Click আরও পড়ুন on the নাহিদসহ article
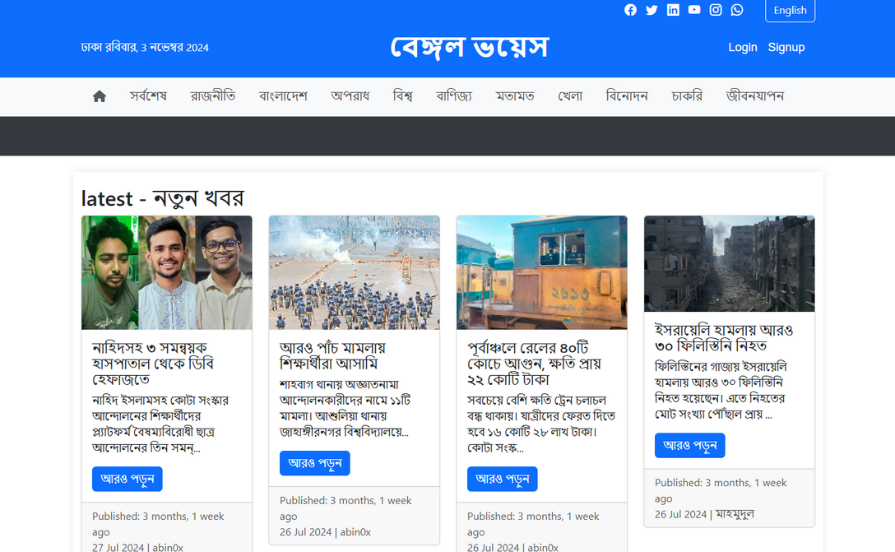 click(127, 479)
